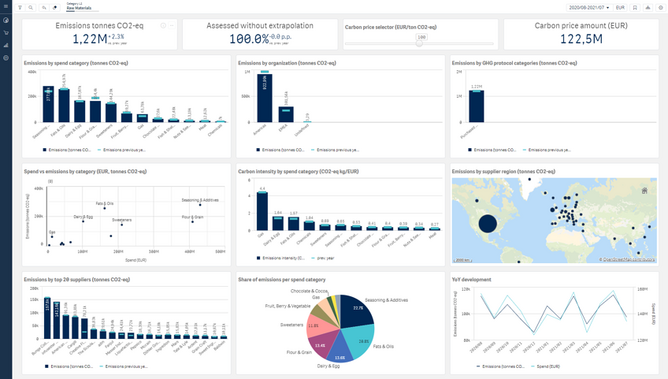Image resolution: width=668 pixels, height=379 pixels.
Task: Click the step-back selections icon
Action: [44, 8]
